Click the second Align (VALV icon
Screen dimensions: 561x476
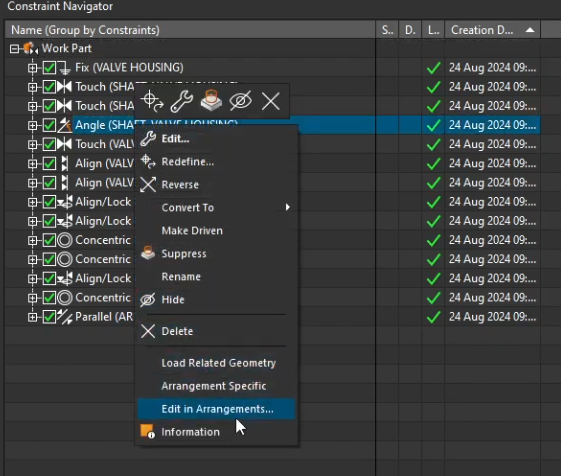pos(65,183)
